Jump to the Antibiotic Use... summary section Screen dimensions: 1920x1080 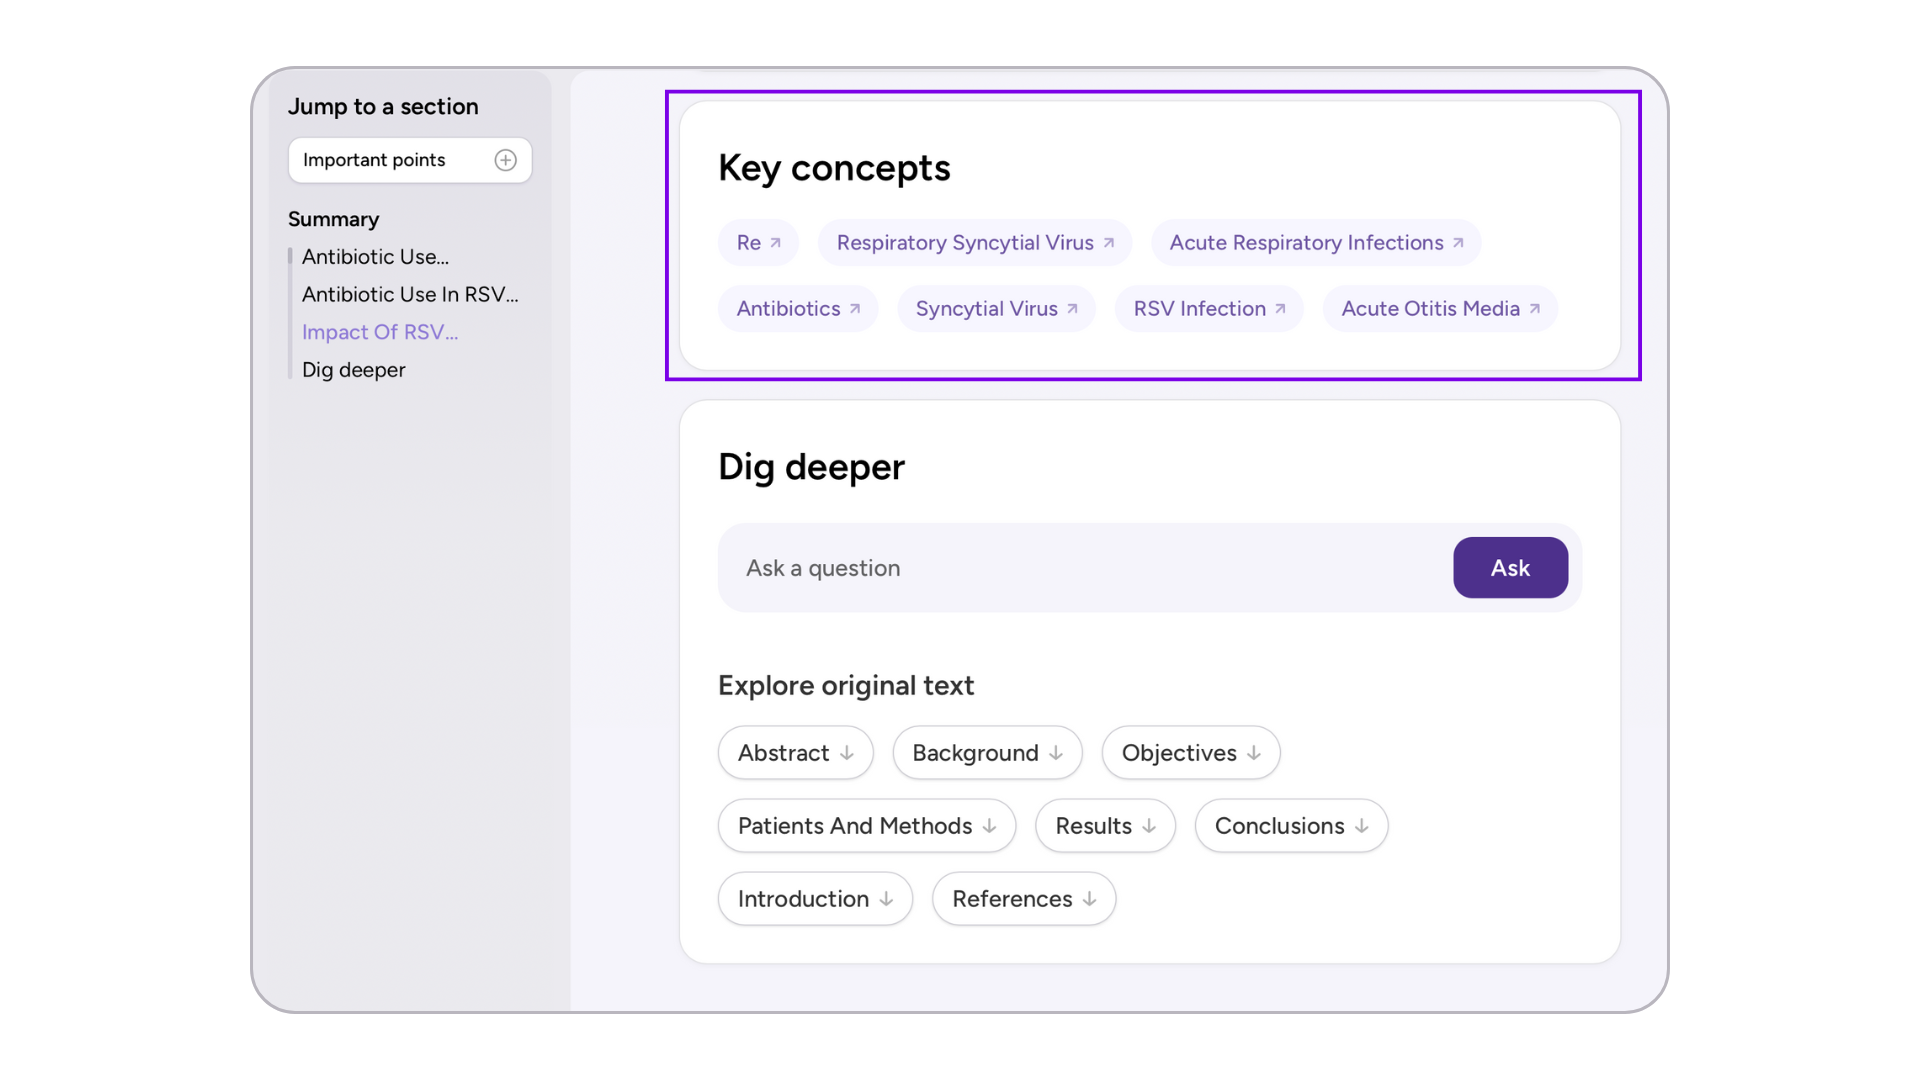coord(375,257)
